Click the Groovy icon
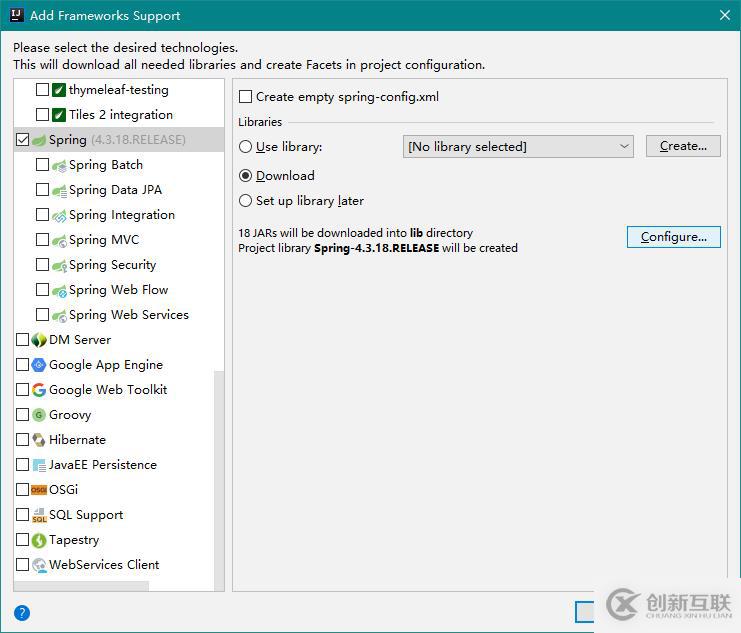This screenshot has width=741, height=633. tap(39, 415)
